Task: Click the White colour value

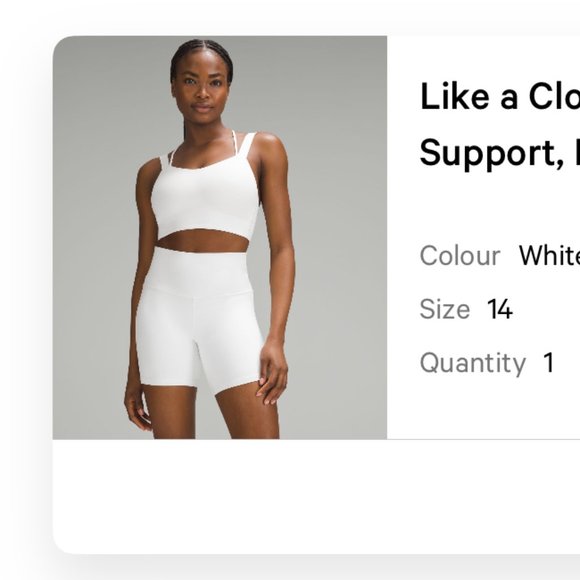Action: point(549,255)
